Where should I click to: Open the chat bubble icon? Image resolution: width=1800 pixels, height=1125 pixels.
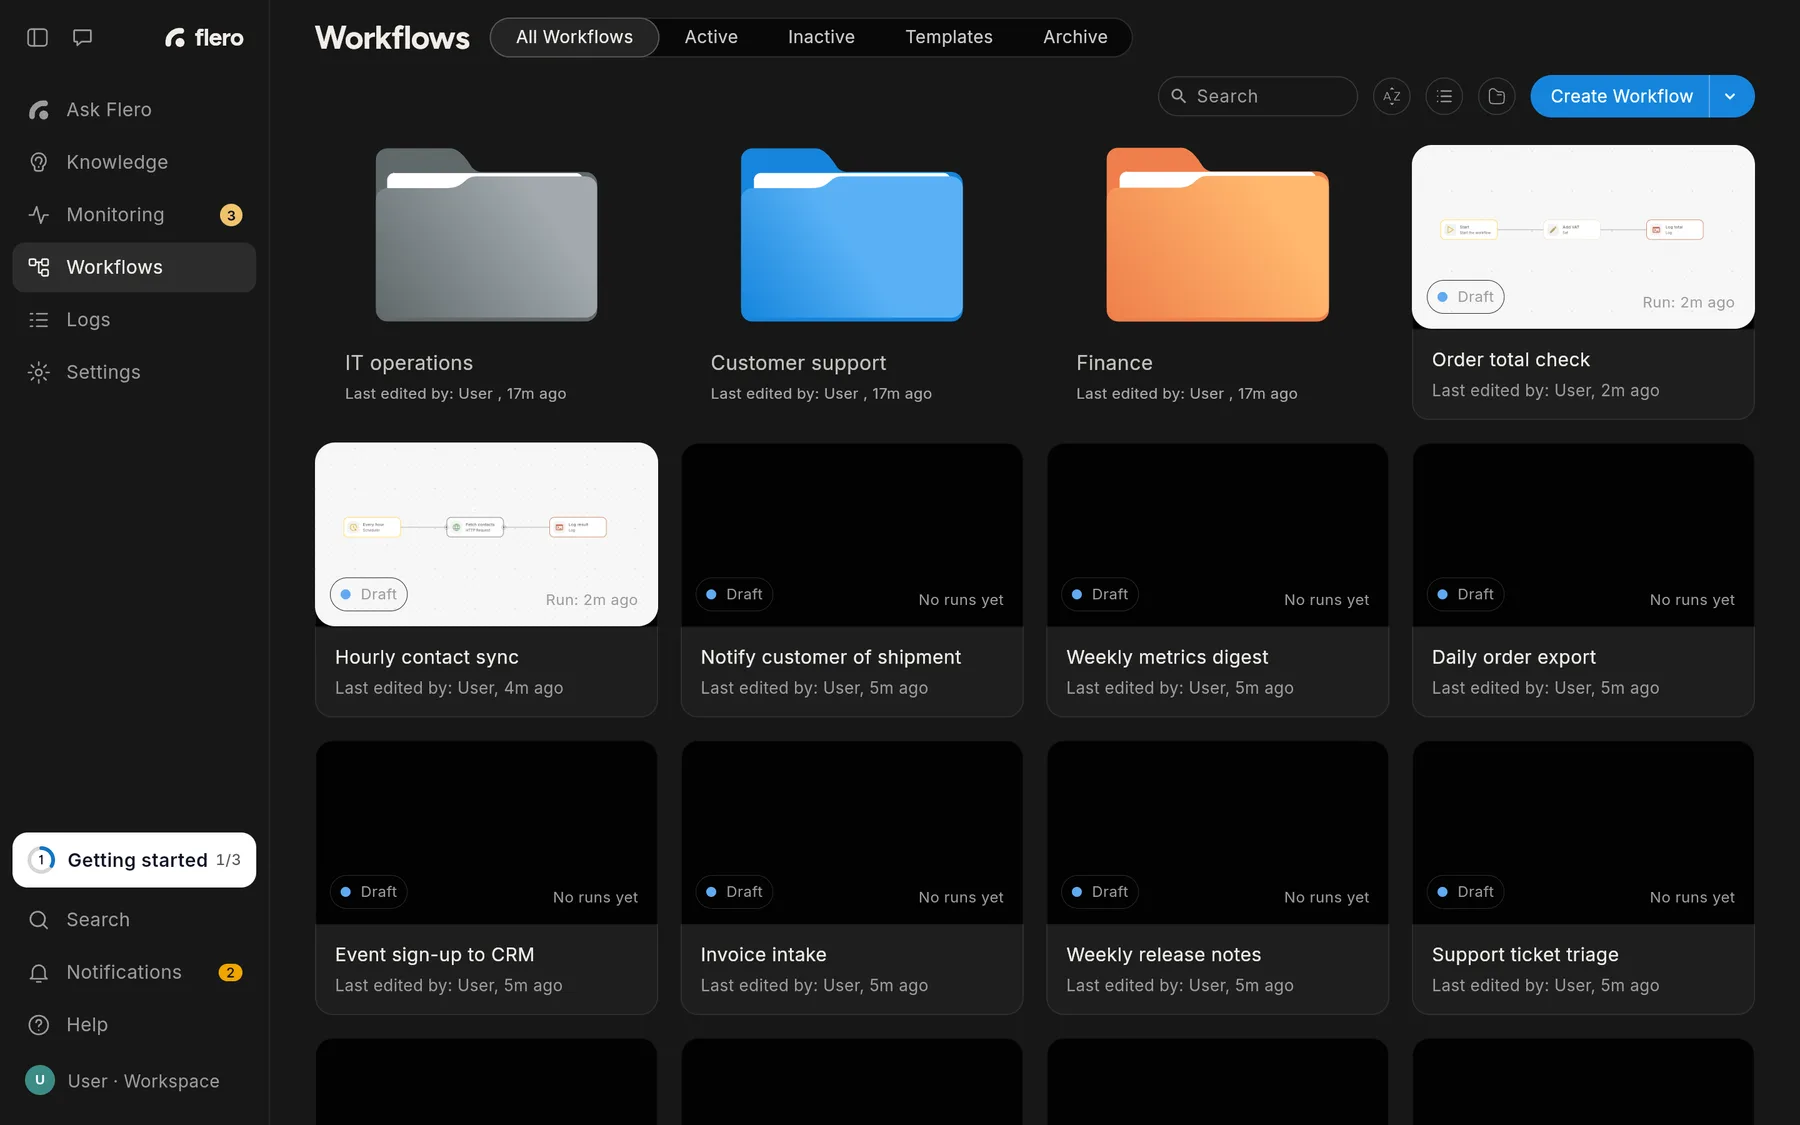[x=83, y=38]
